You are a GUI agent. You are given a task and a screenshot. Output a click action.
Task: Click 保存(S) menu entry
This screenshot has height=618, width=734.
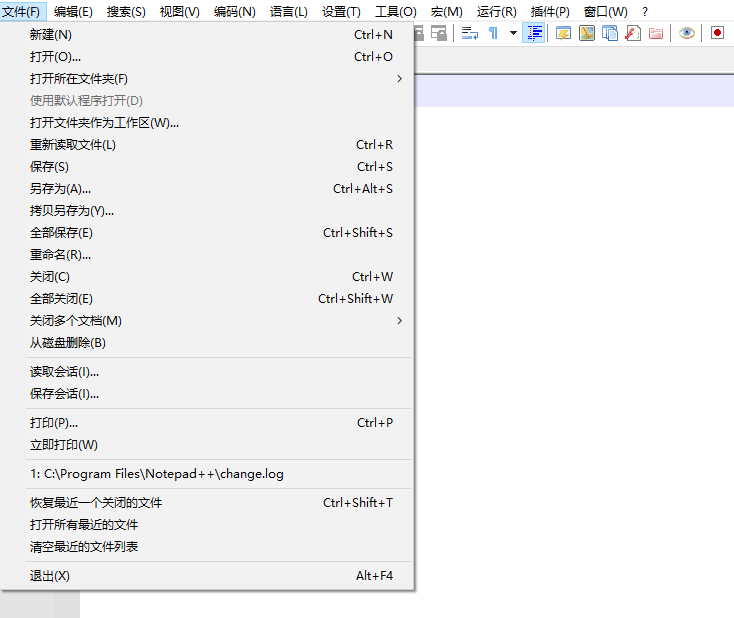tap(207, 167)
